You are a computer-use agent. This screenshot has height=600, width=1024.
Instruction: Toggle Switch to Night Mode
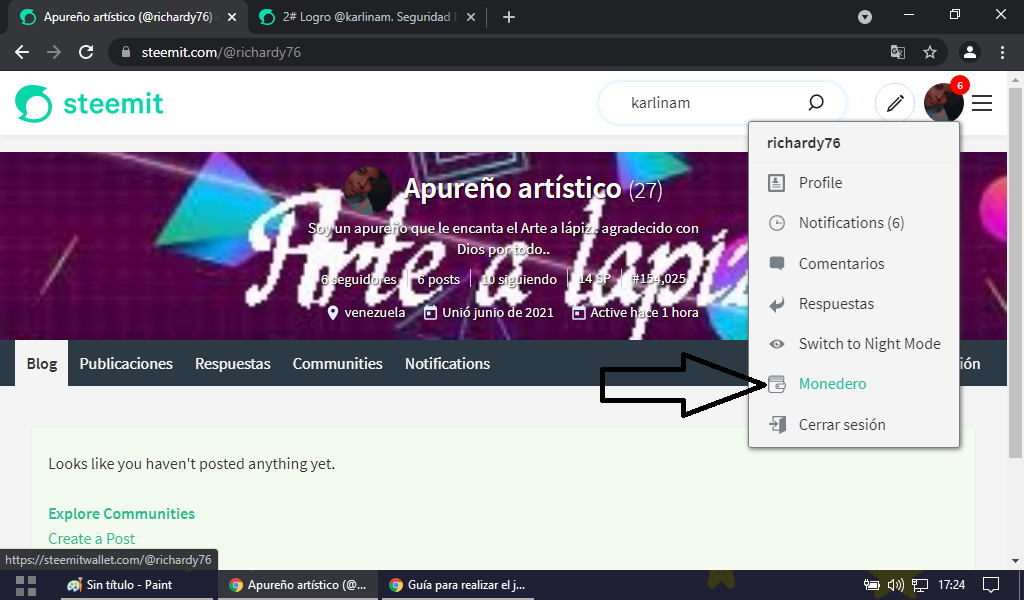click(854, 344)
